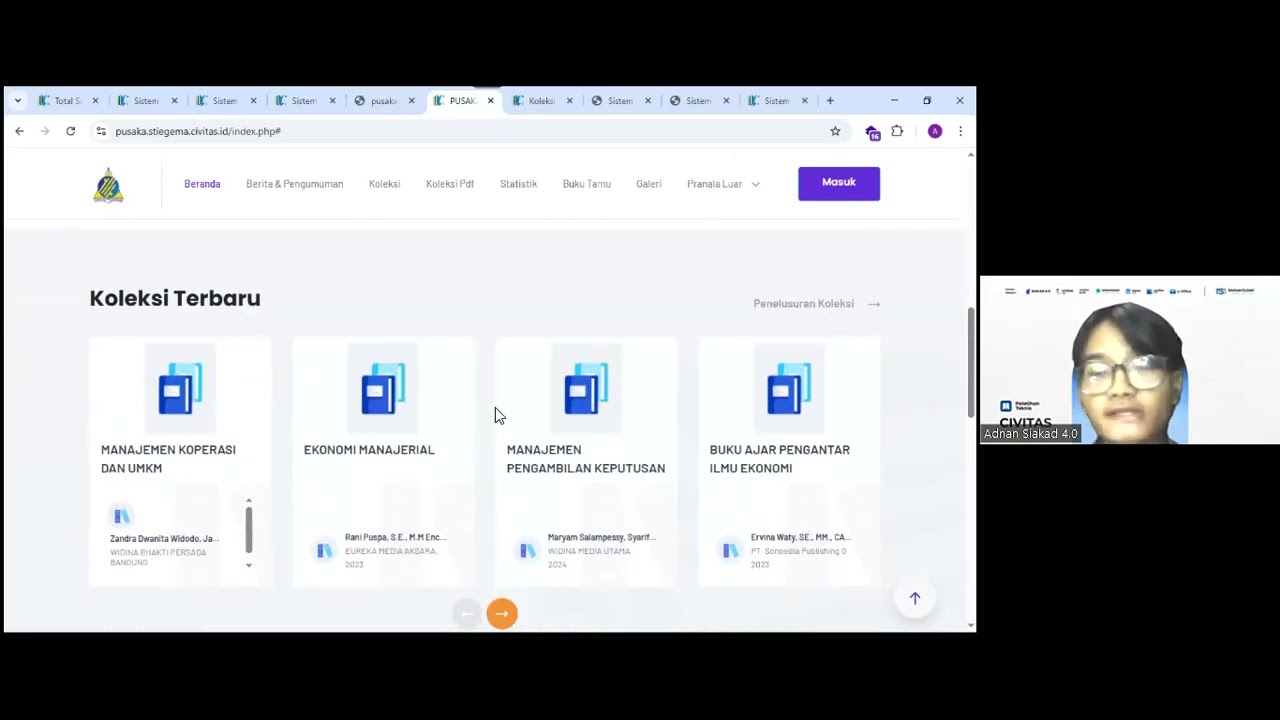
Task: Switch to the lowercase pusaka browser tab
Action: (x=385, y=100)
